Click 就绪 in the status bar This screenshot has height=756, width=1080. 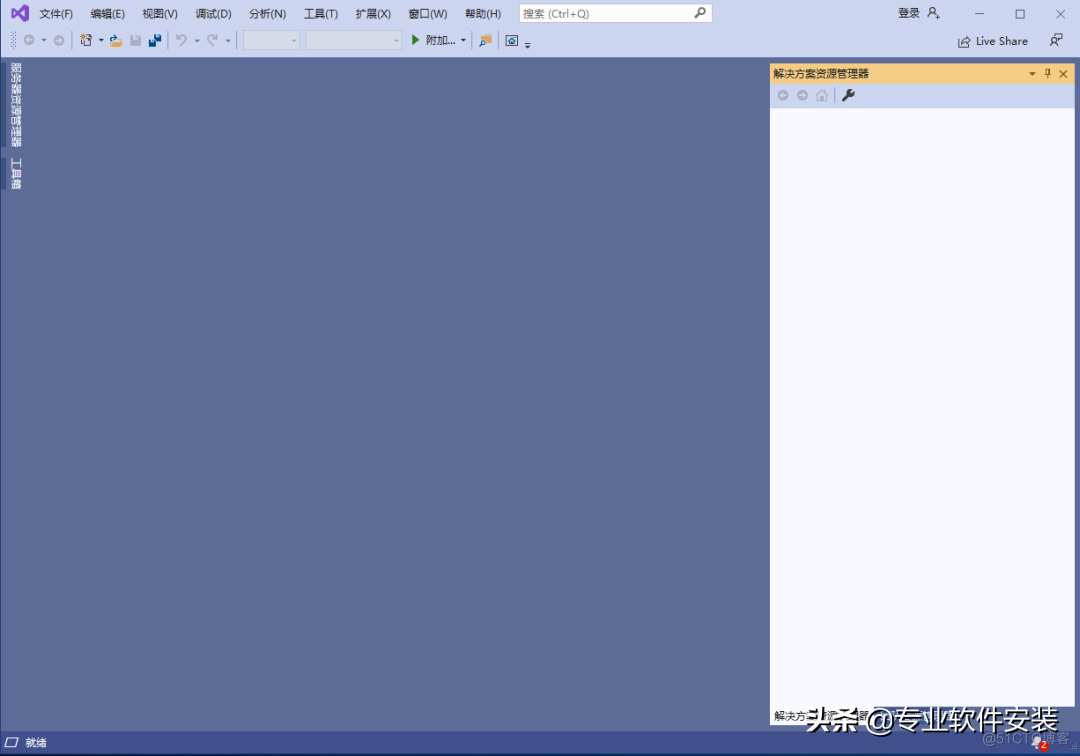(x=35, y=743)
